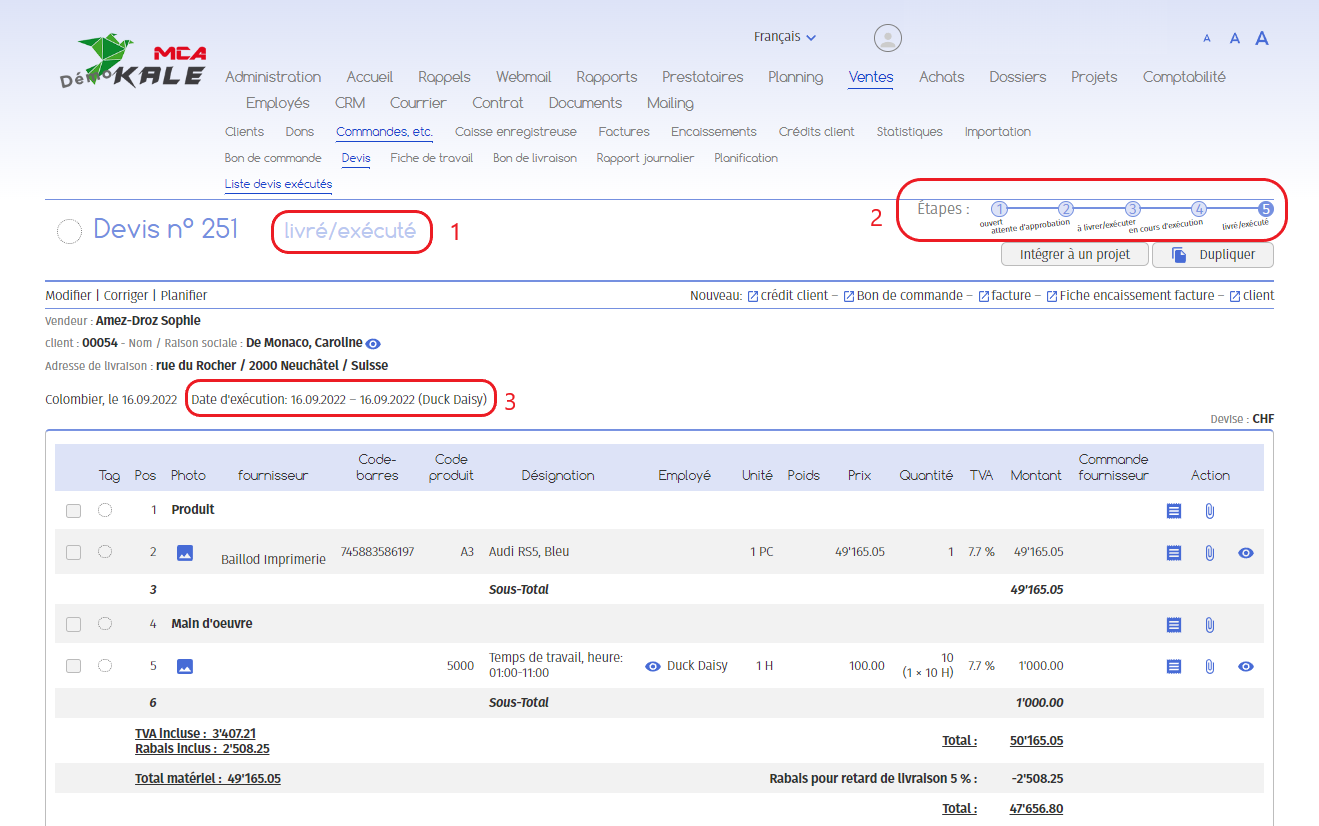This screenshot has height=826, width=1319.
Task: Switch to the Factures submenu tab
Action: (x=624, y=132)
